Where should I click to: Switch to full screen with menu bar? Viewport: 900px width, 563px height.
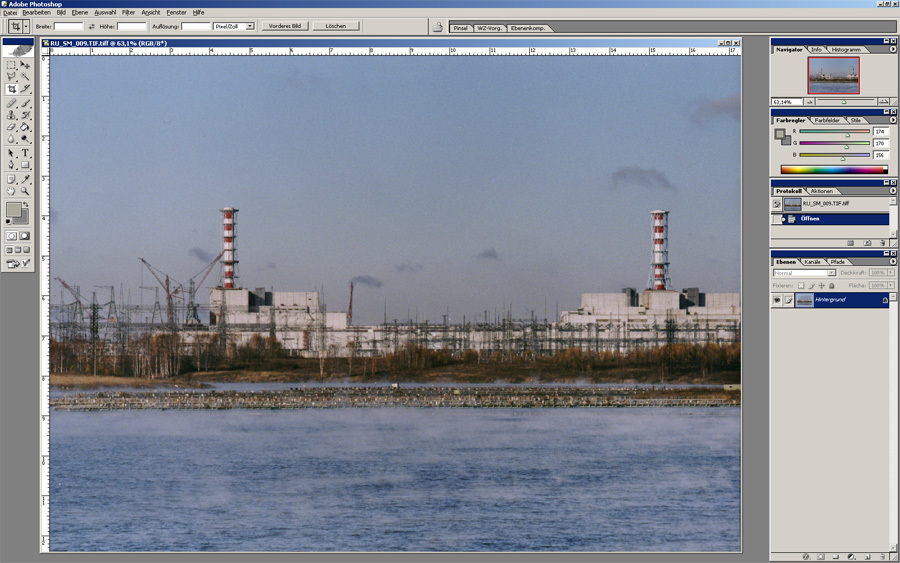point(18,250)
